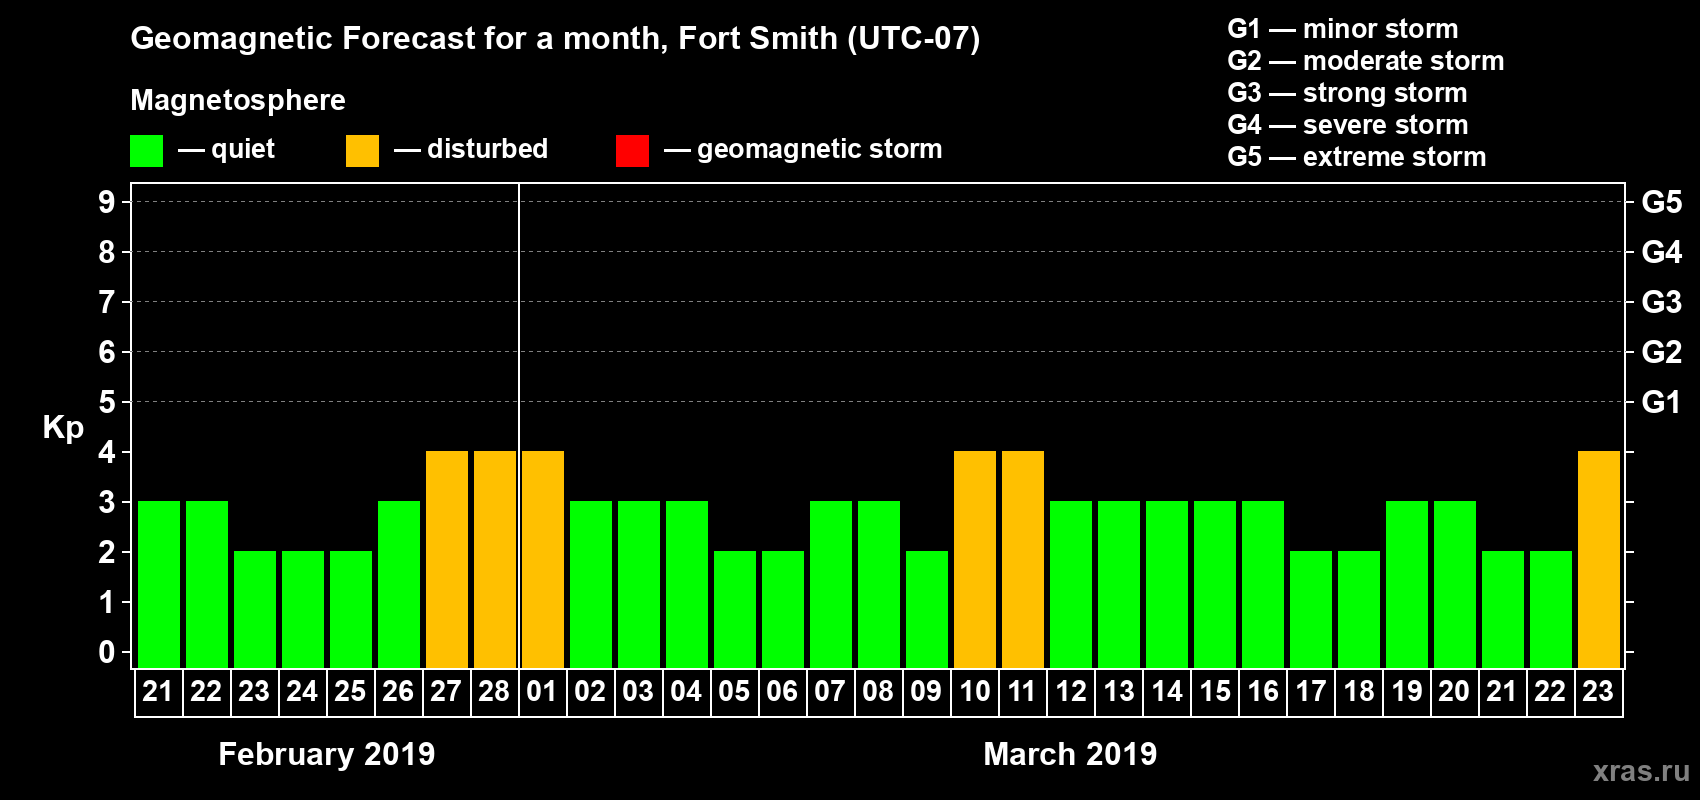This screenshot has width=1700, height=800.
Task: Click the G5 label on right axis
Action: (1662, 202)
